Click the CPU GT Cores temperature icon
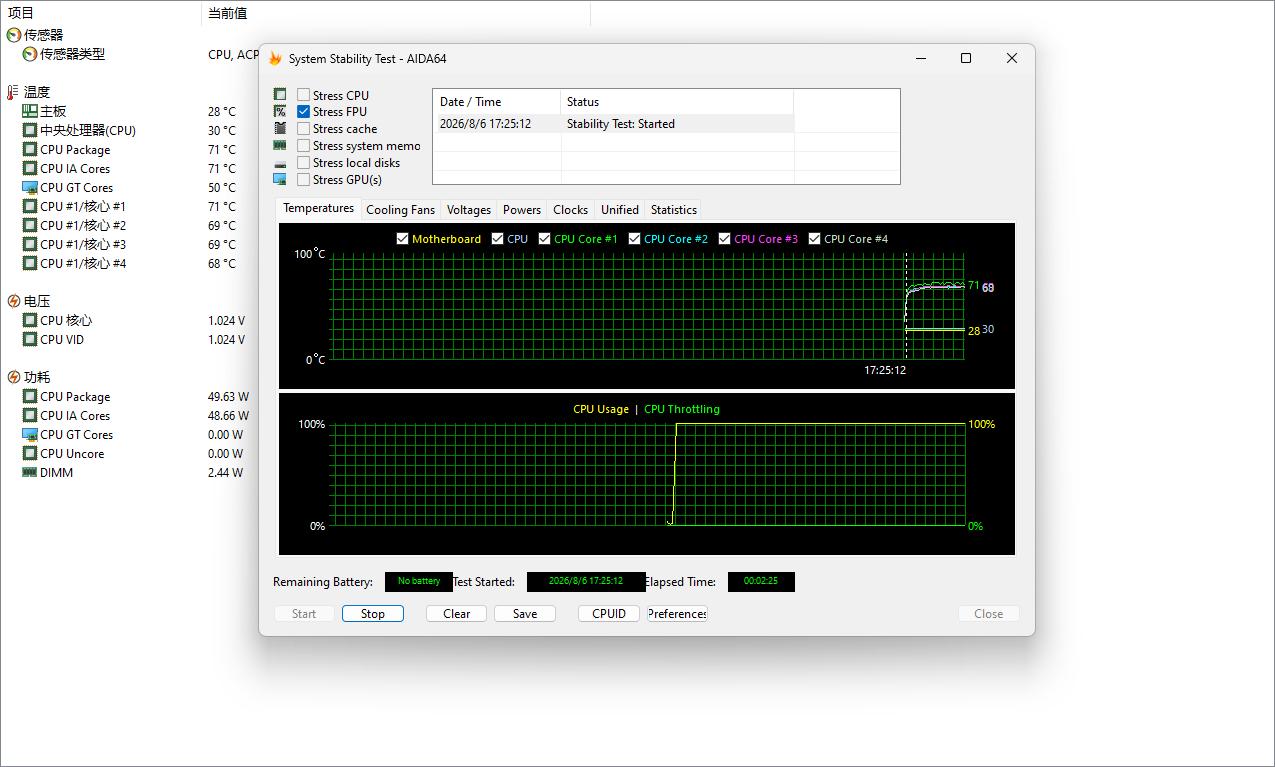Screen dimensions: 1275x767 [x=30, y=187]
